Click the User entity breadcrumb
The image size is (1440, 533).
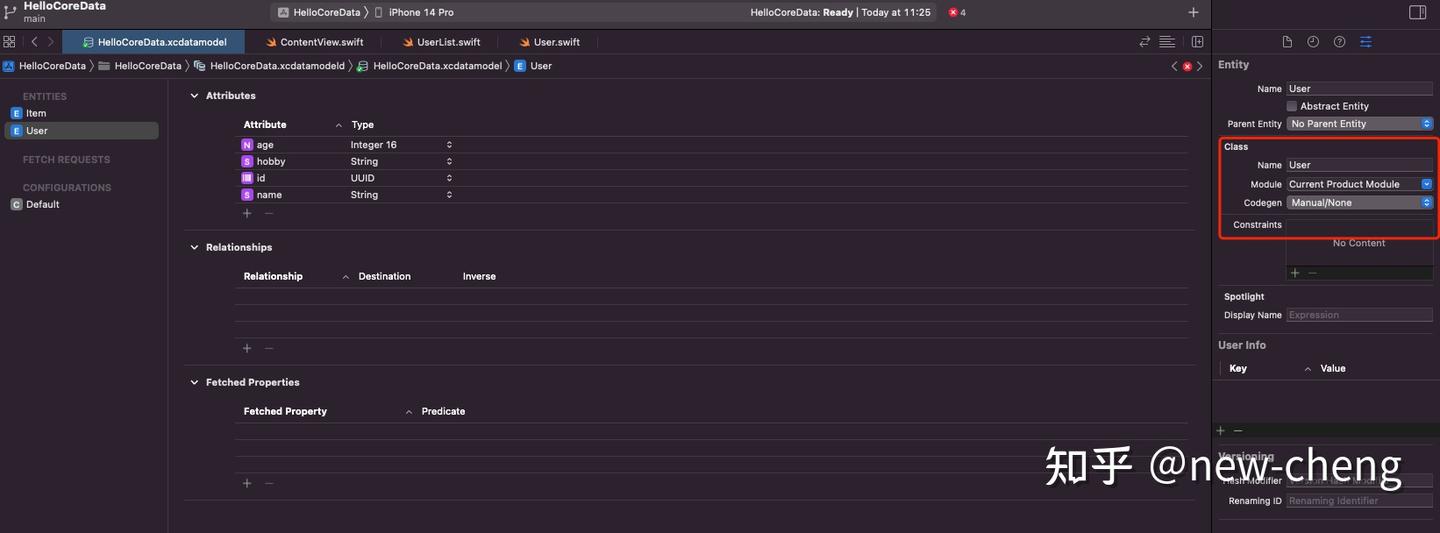click(533, 66)
